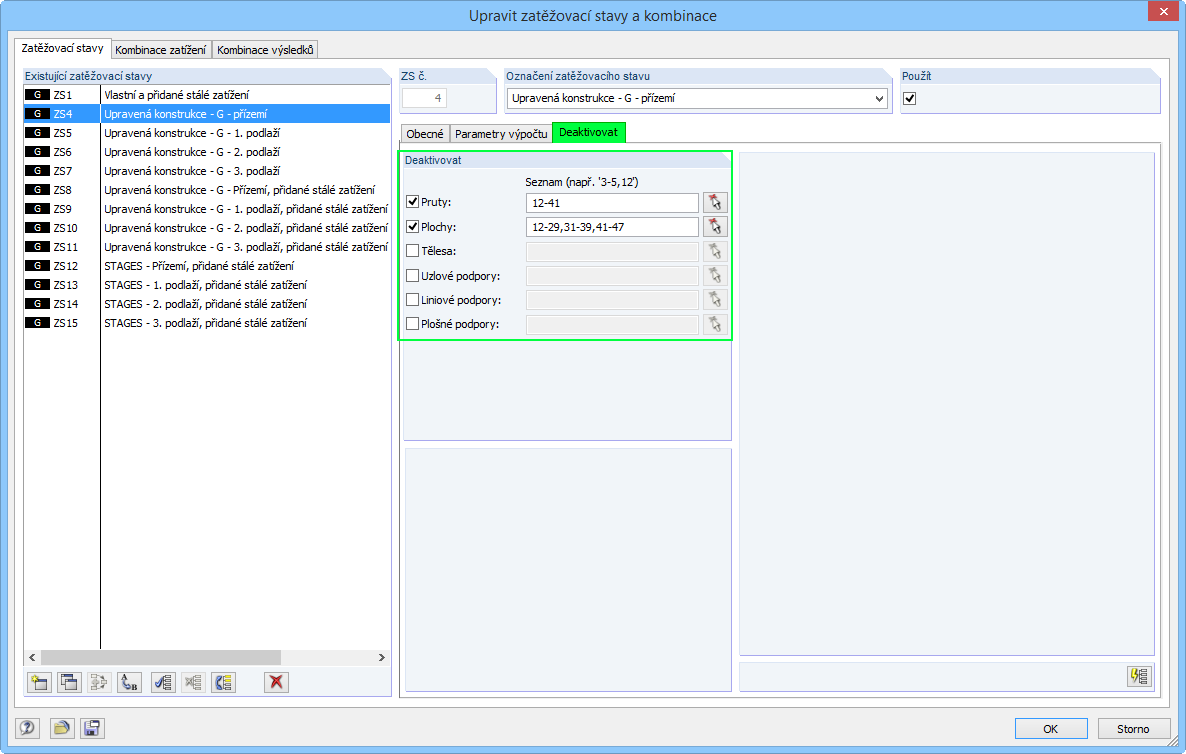The height and width of the screenshot is (754, 1186).
Task: Toggle the Pruty checkbox
Action: click(412, 202)
